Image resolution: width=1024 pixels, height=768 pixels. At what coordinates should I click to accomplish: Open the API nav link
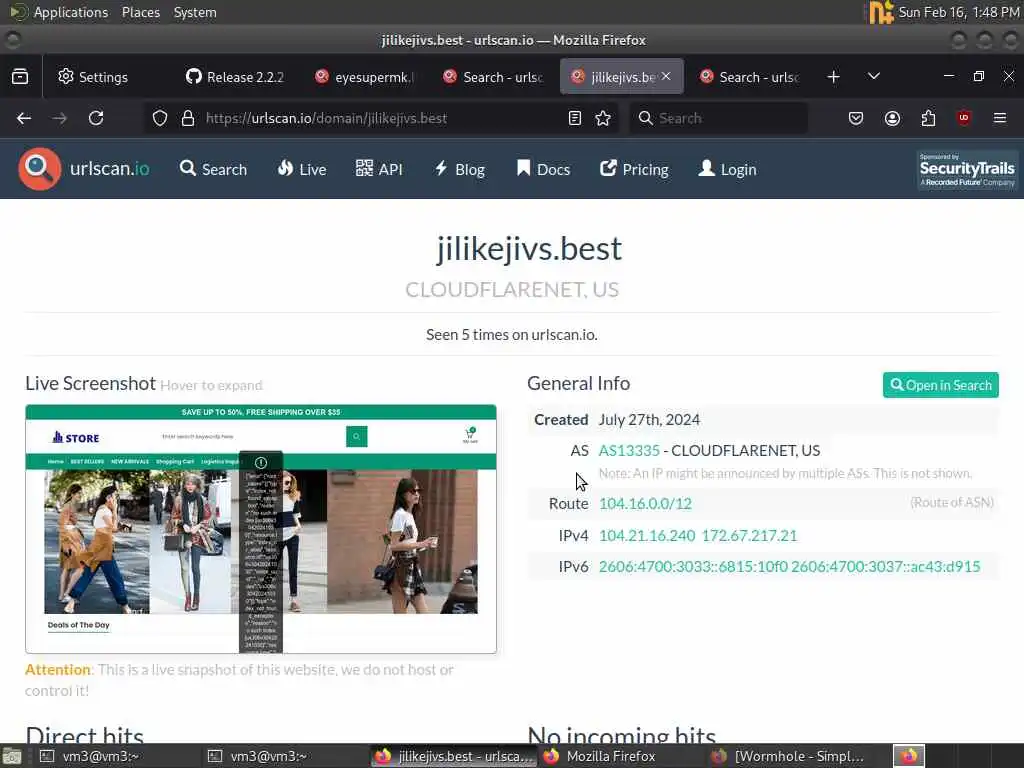click(x=379, y=169)
